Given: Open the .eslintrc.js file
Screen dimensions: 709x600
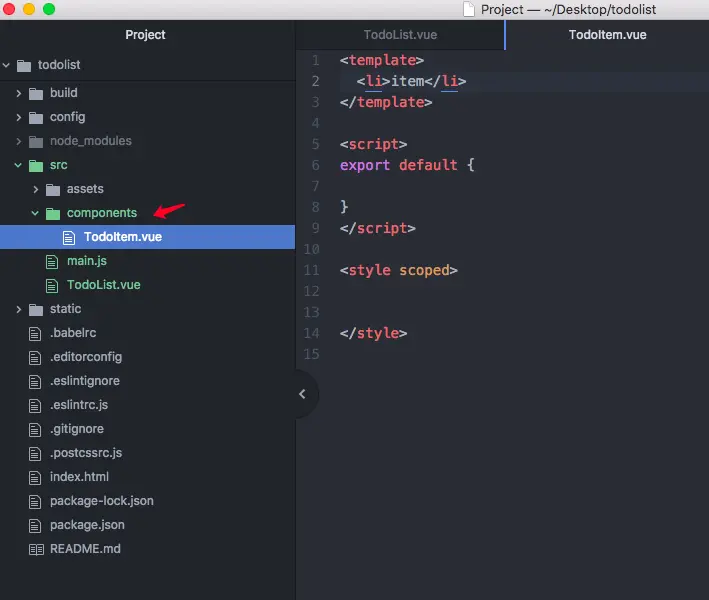Looking at the screenshot, I should (79, 405).
